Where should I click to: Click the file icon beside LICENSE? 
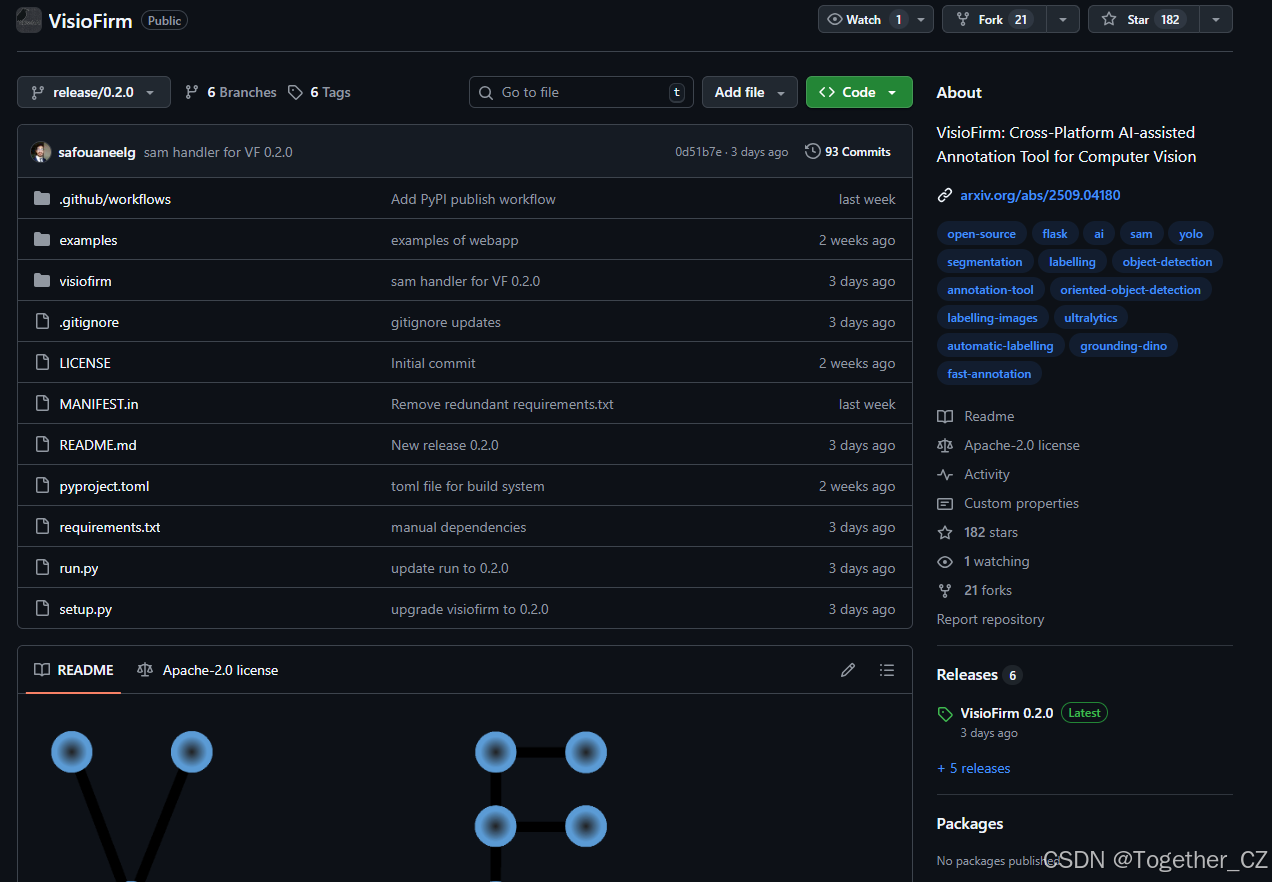coord(42,363)
